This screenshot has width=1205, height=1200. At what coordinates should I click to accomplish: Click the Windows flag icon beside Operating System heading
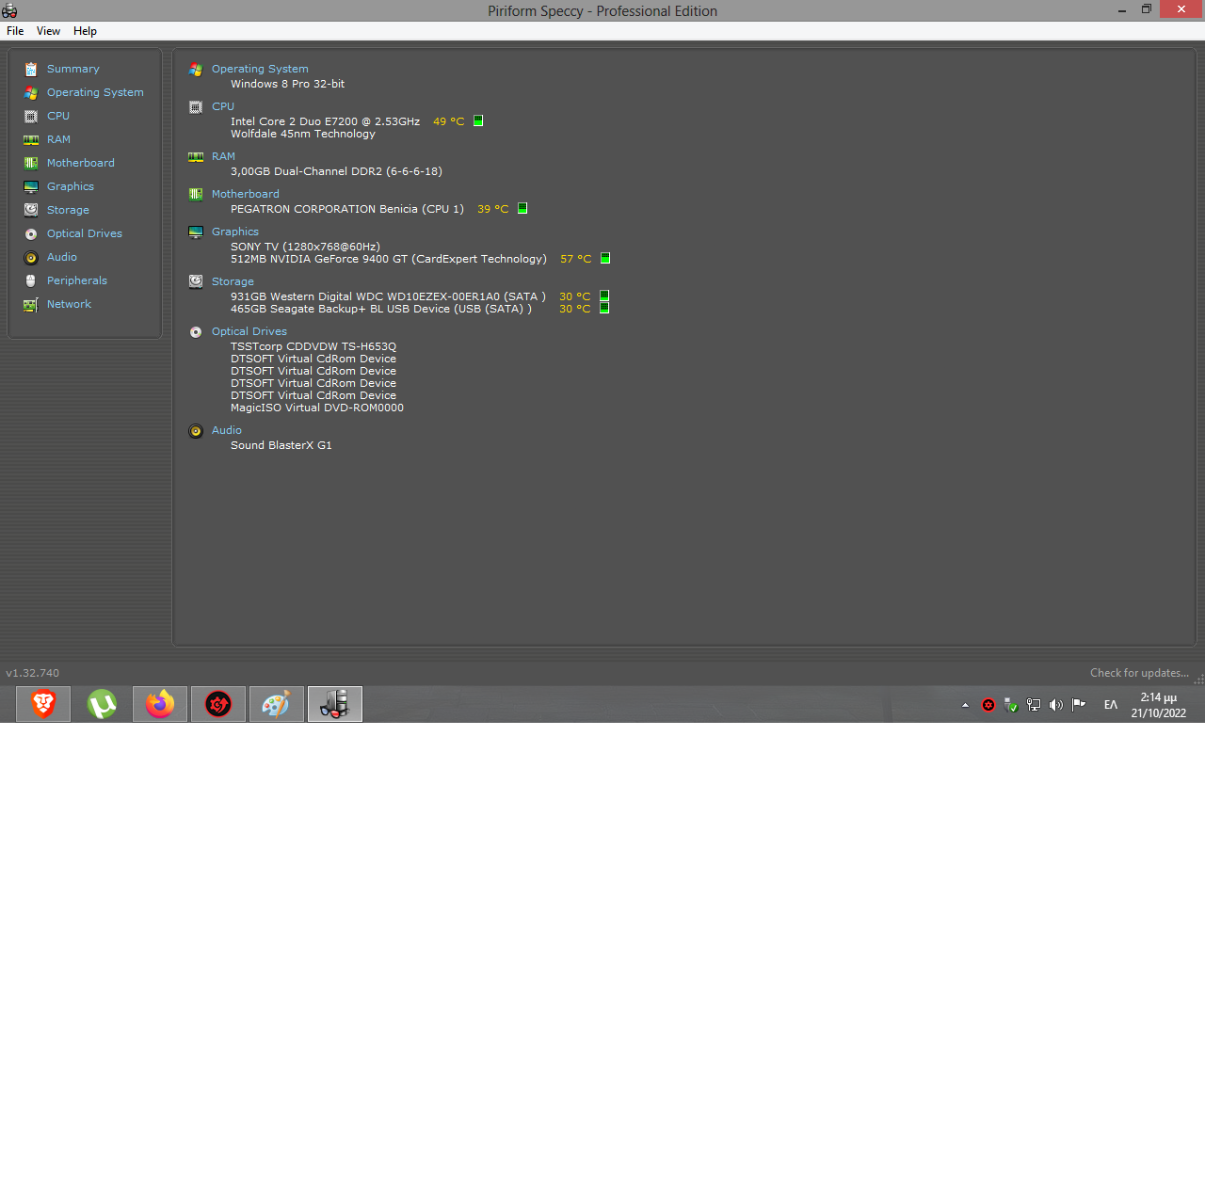196,69
